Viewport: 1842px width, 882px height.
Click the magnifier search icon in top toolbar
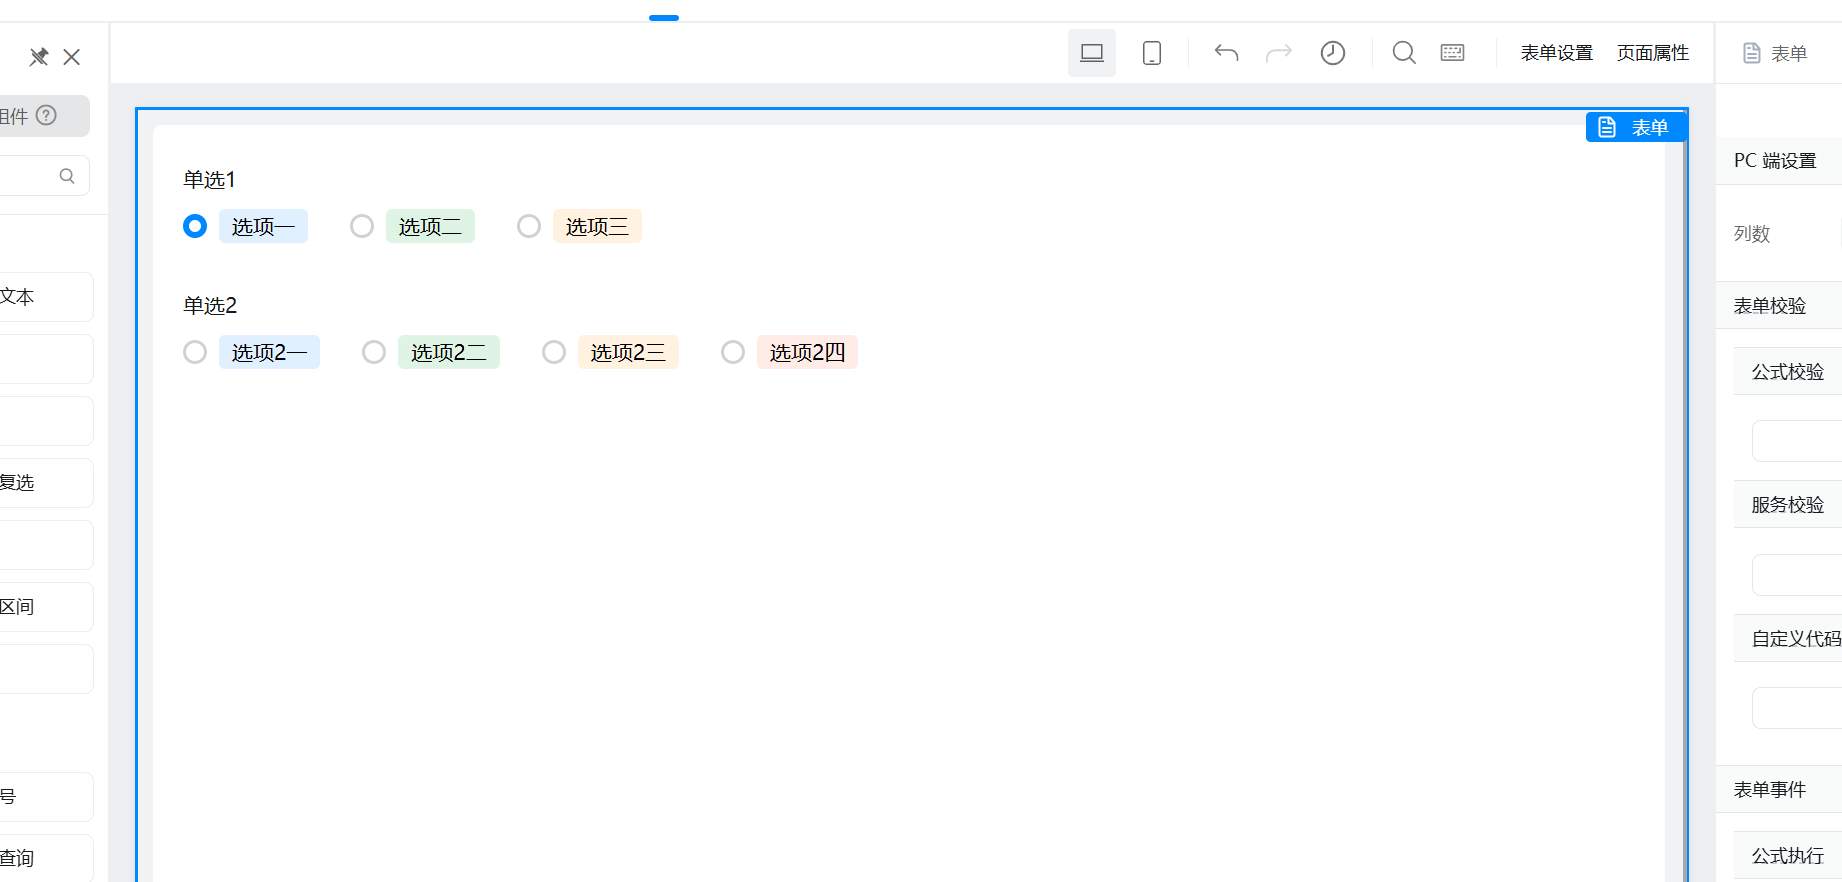point(1404,53)
